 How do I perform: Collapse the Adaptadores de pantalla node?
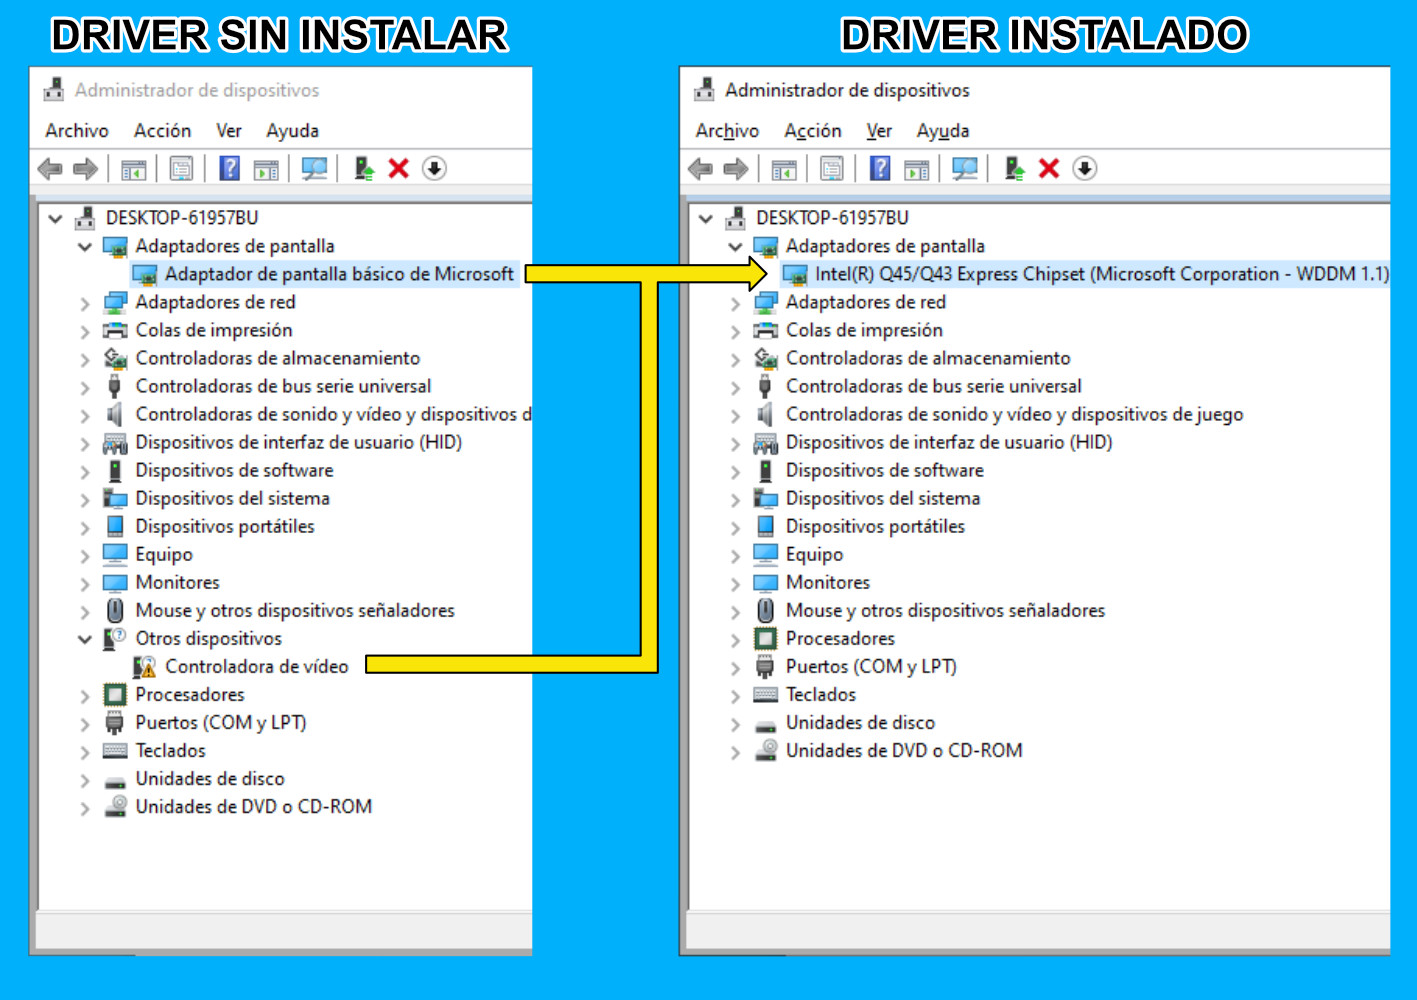(x=85, y=245)
